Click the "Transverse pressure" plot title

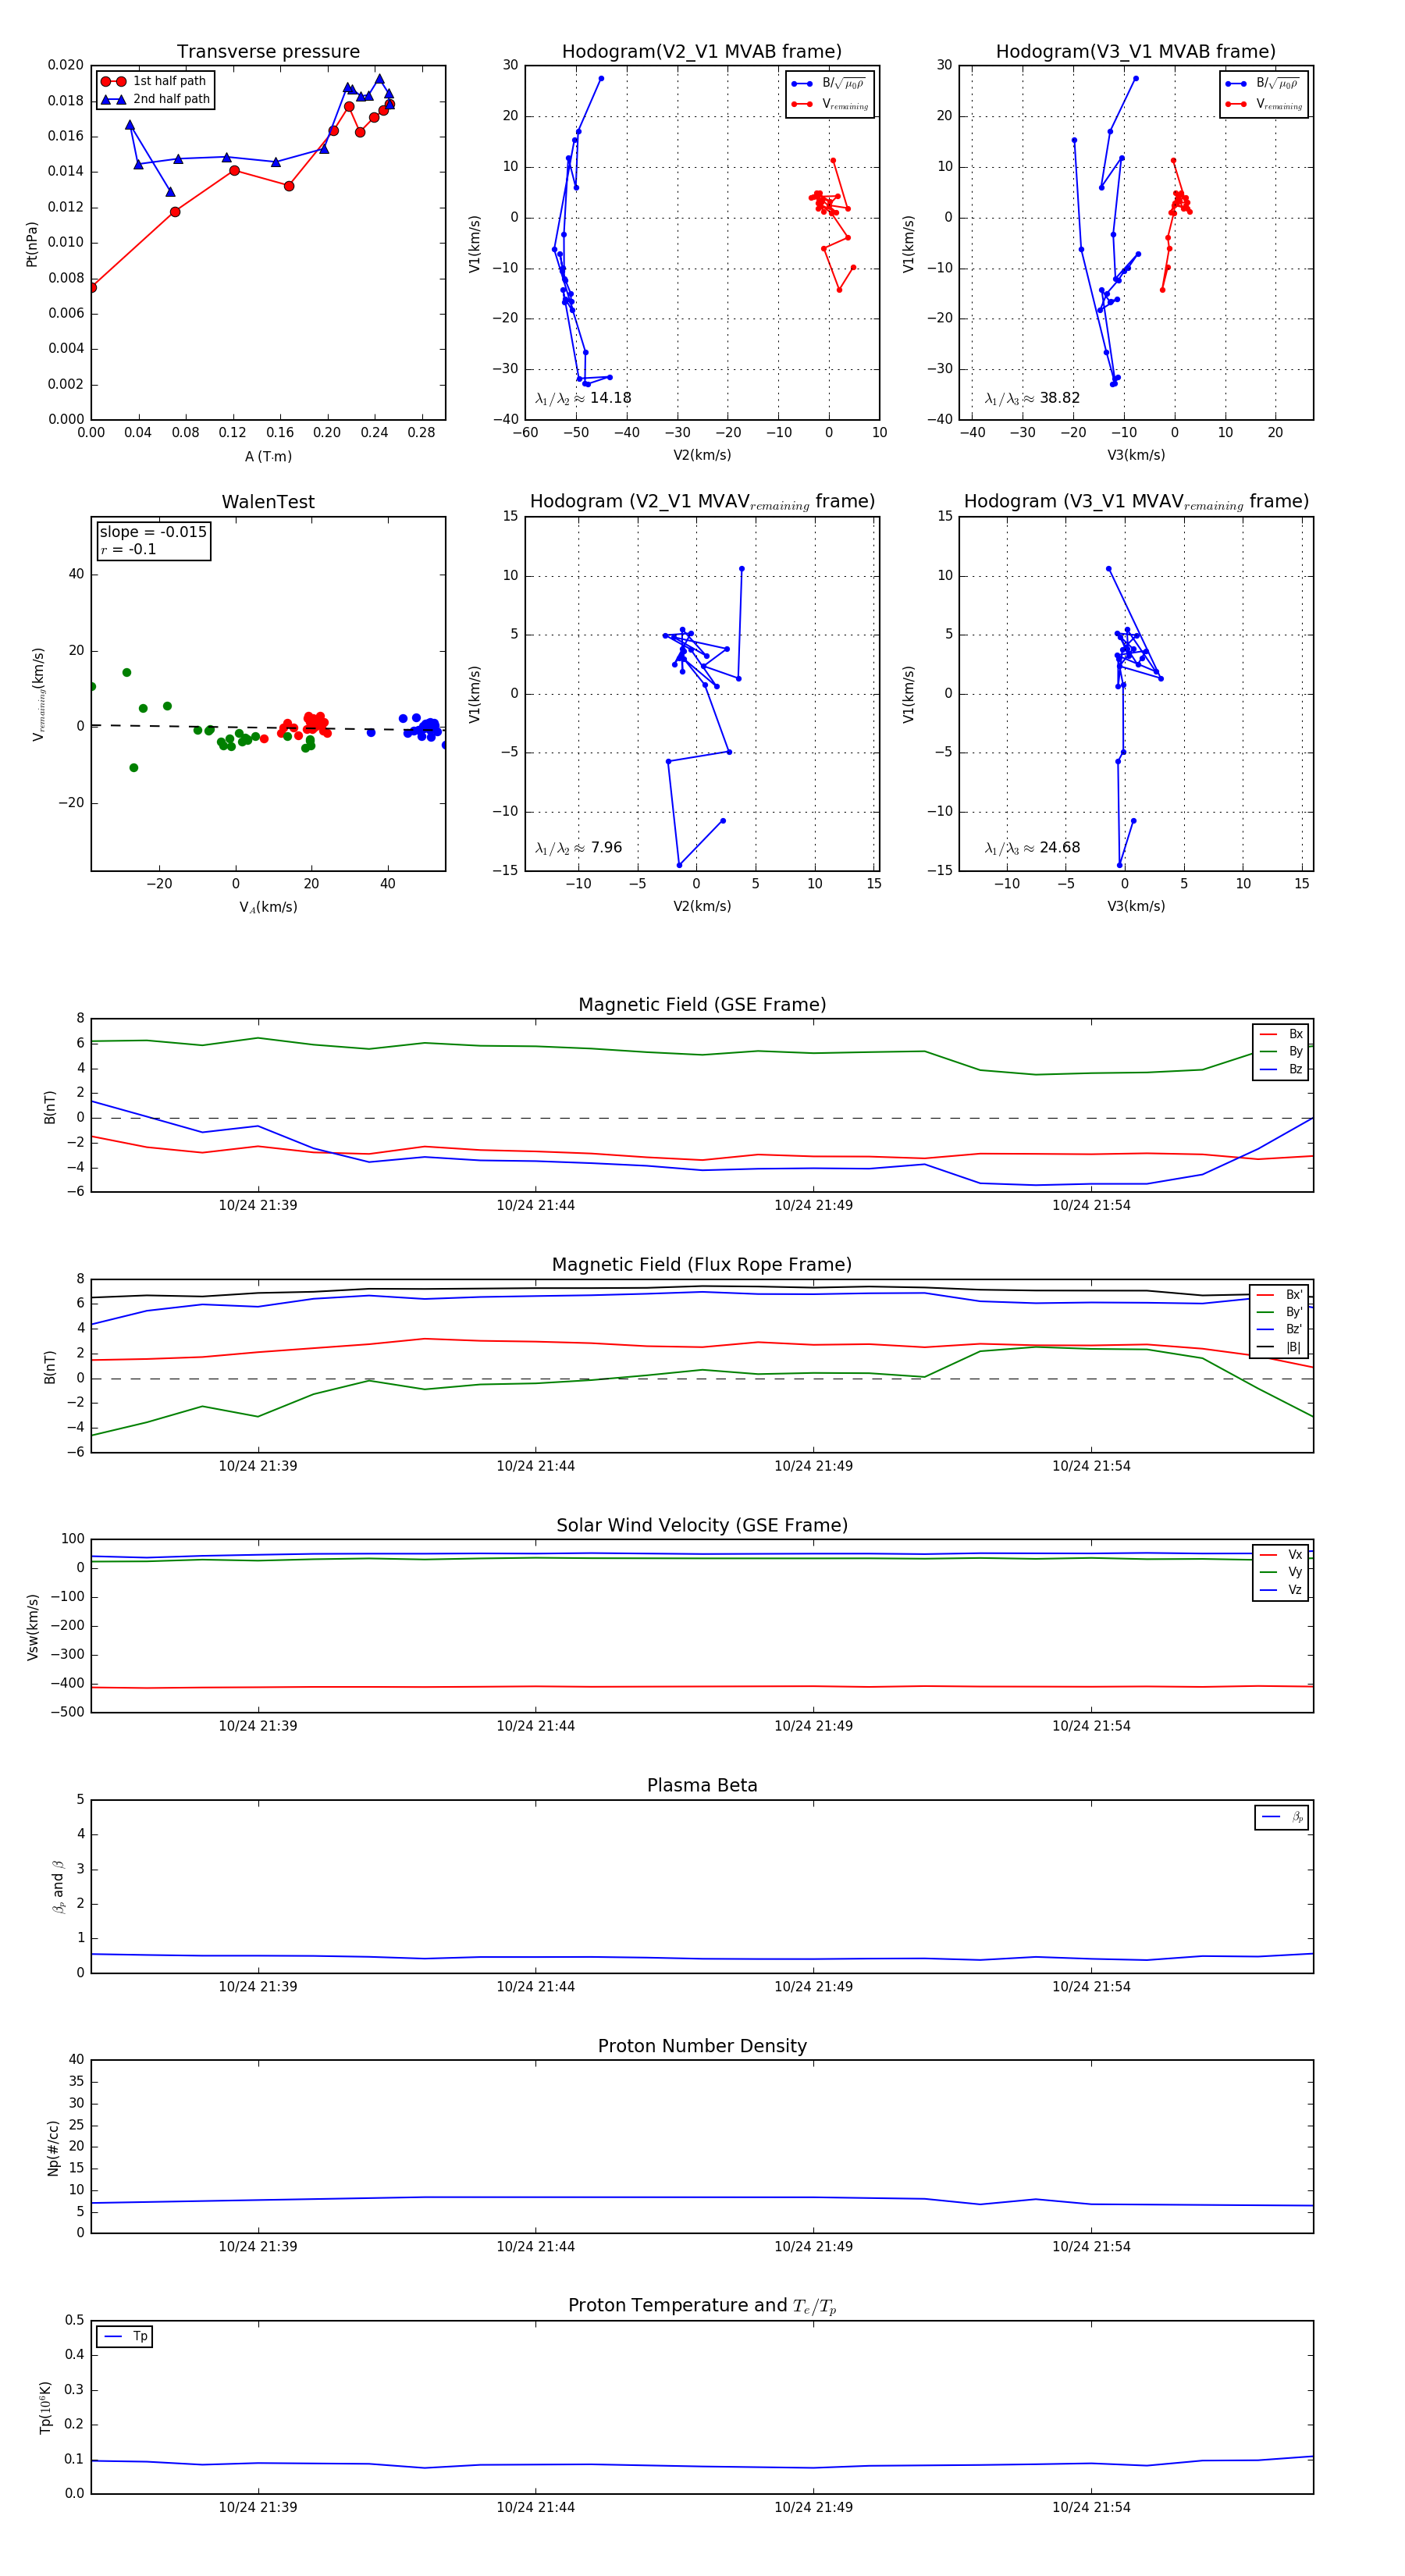click(x=268, y=51)
